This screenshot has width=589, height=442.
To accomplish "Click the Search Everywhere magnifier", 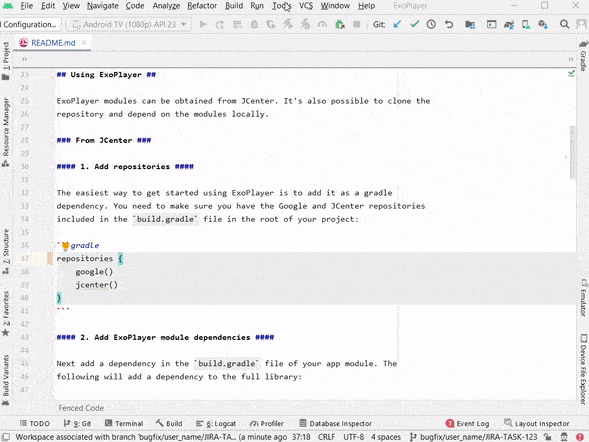I will 564,24.
